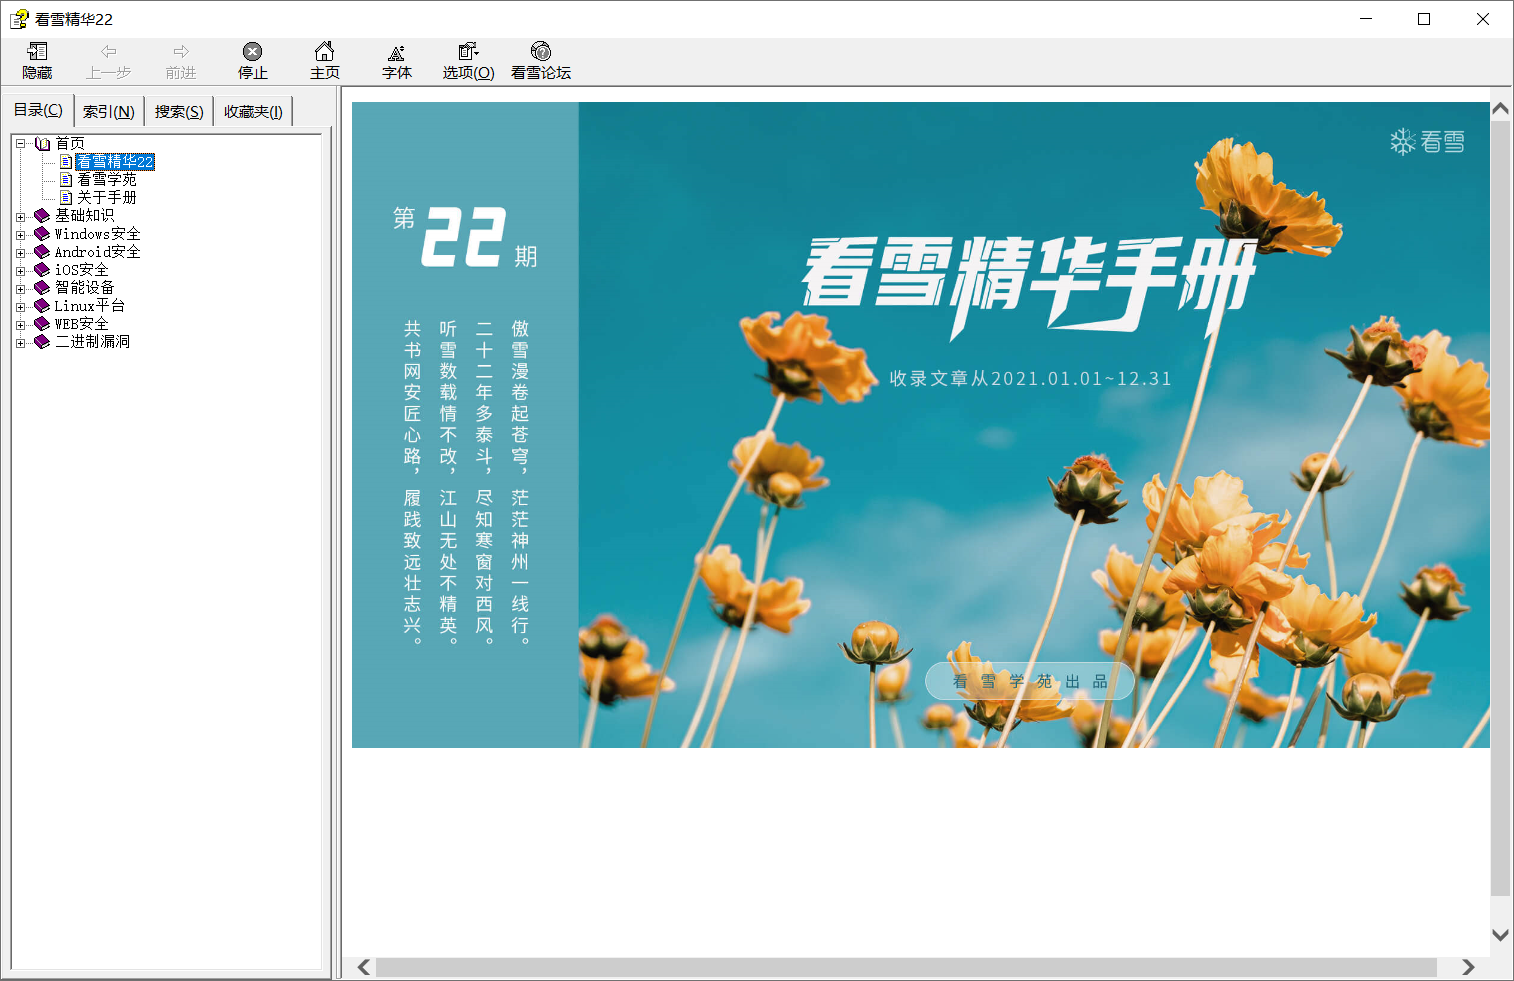Click the vertical scrollbar up arrow
Viewport: 1514px width, 981px height.
[1500, 108]
